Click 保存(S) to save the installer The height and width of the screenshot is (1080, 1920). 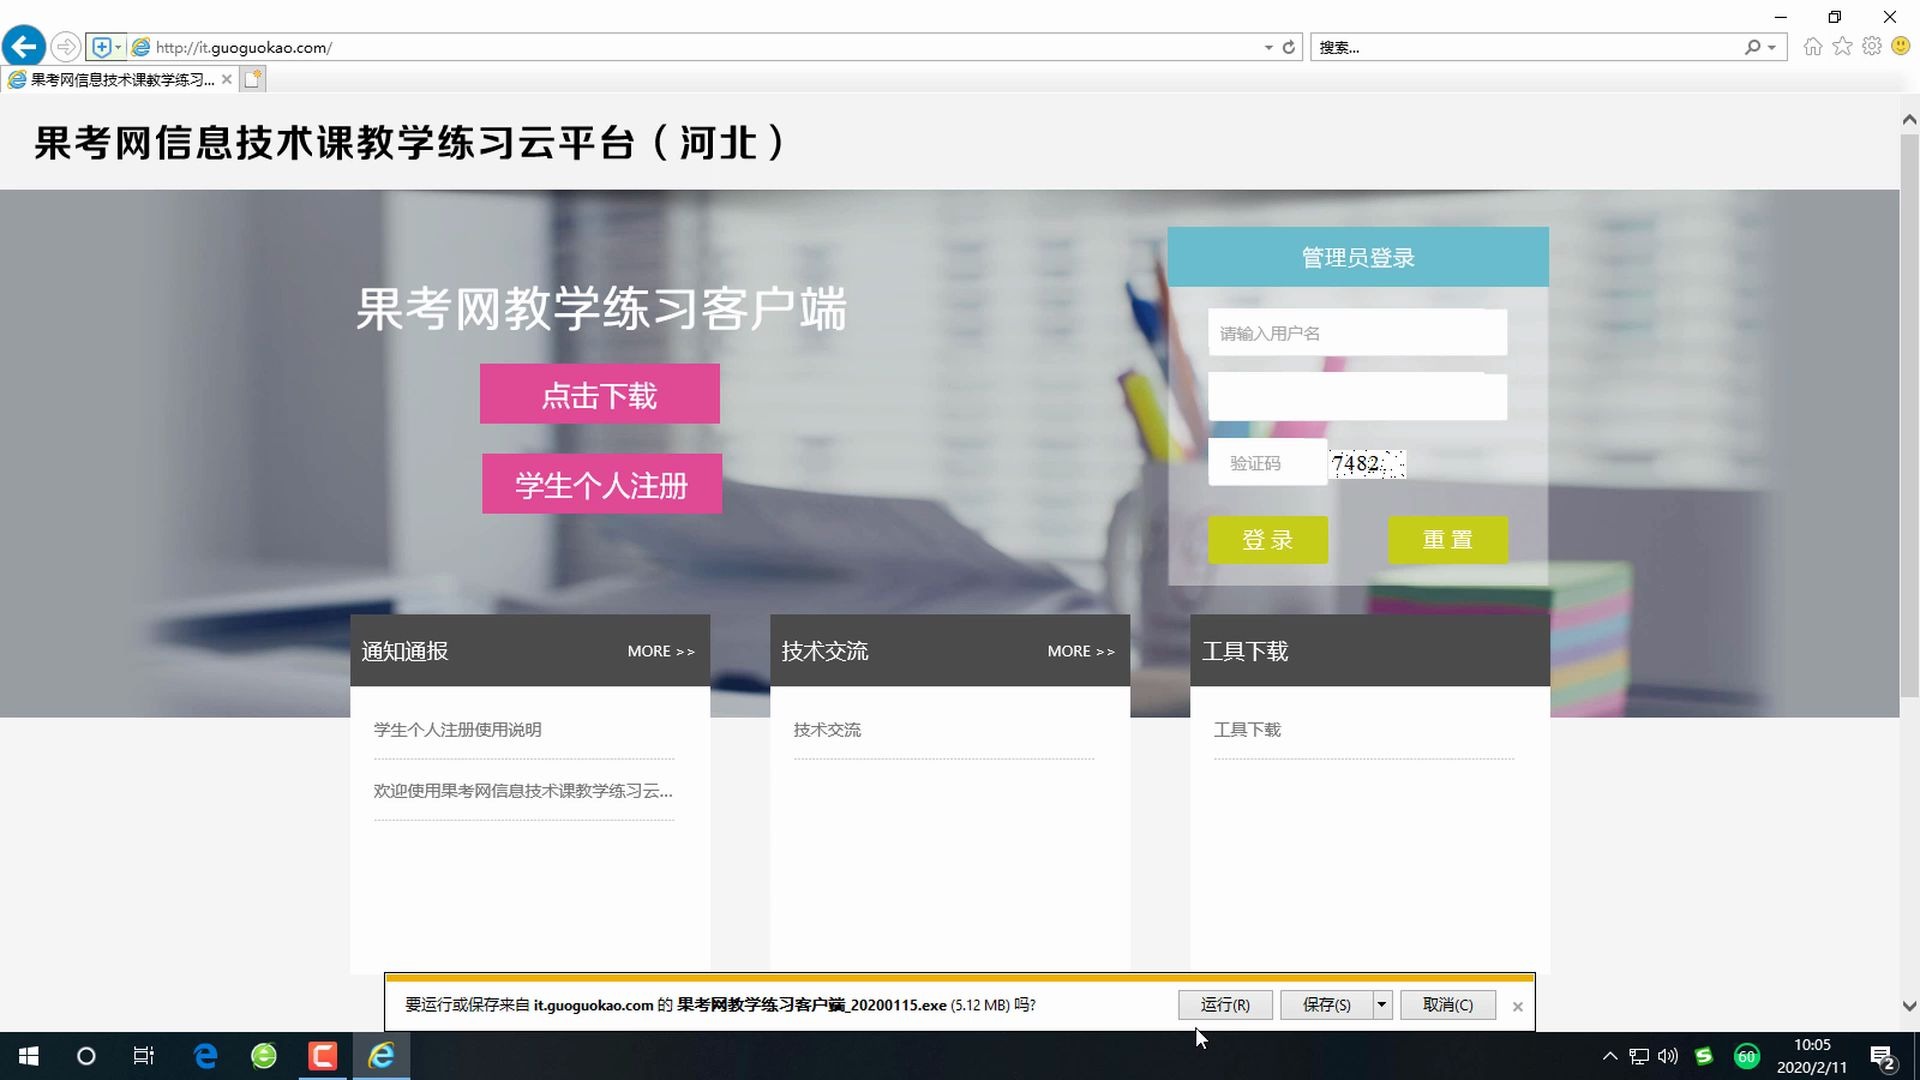[x=1323, y=1005]
